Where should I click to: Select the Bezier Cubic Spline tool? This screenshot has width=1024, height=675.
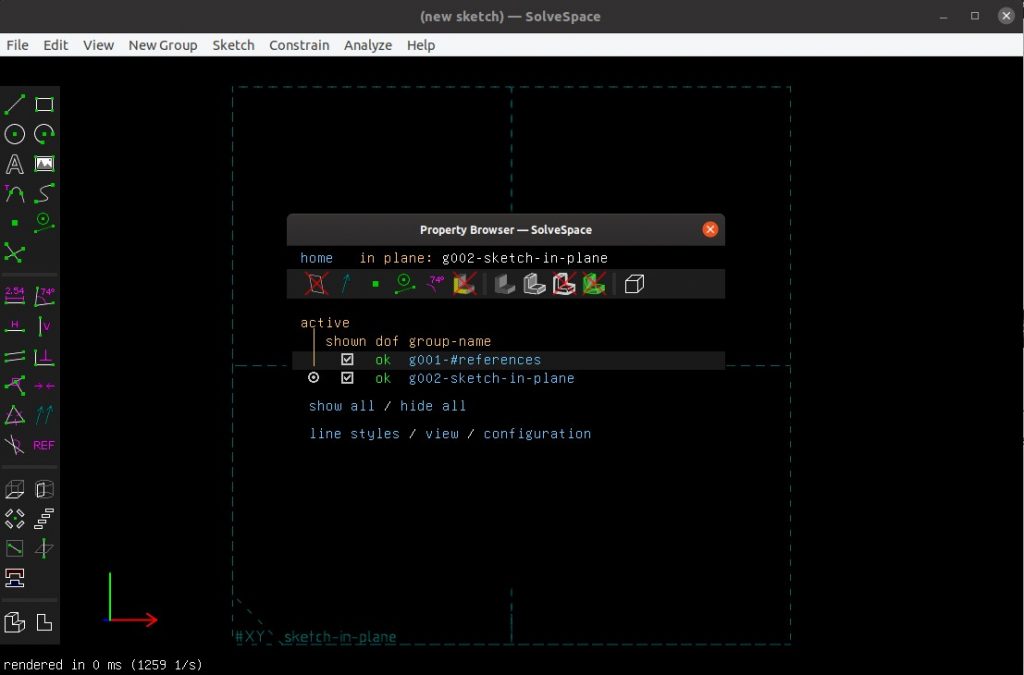coord(43,193)
